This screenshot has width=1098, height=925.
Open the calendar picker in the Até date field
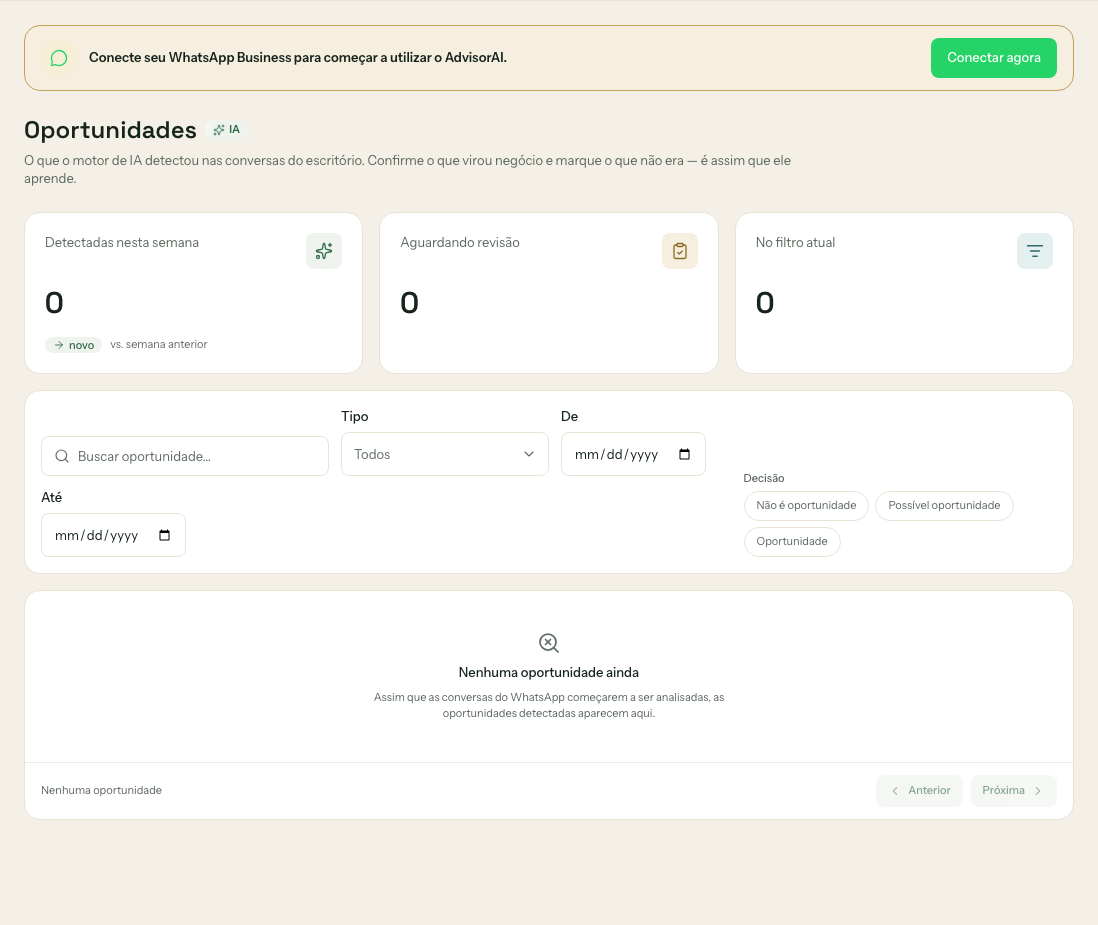[165, 536]
